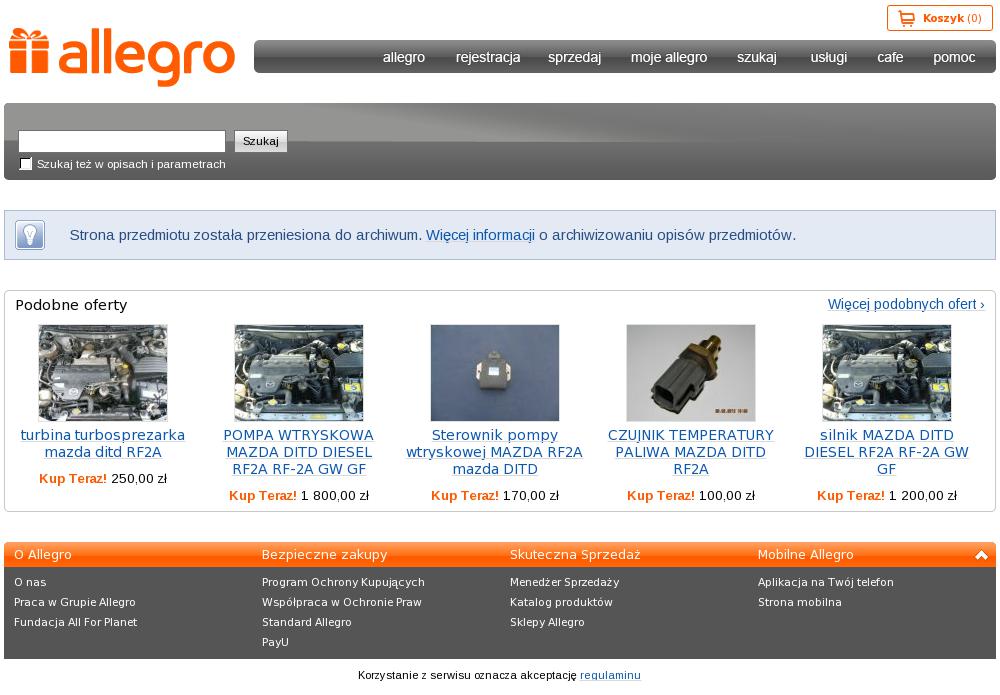Open cafe in the navigation bar
This screenshot has height=695, width=1000.
[x=890, y=57]
